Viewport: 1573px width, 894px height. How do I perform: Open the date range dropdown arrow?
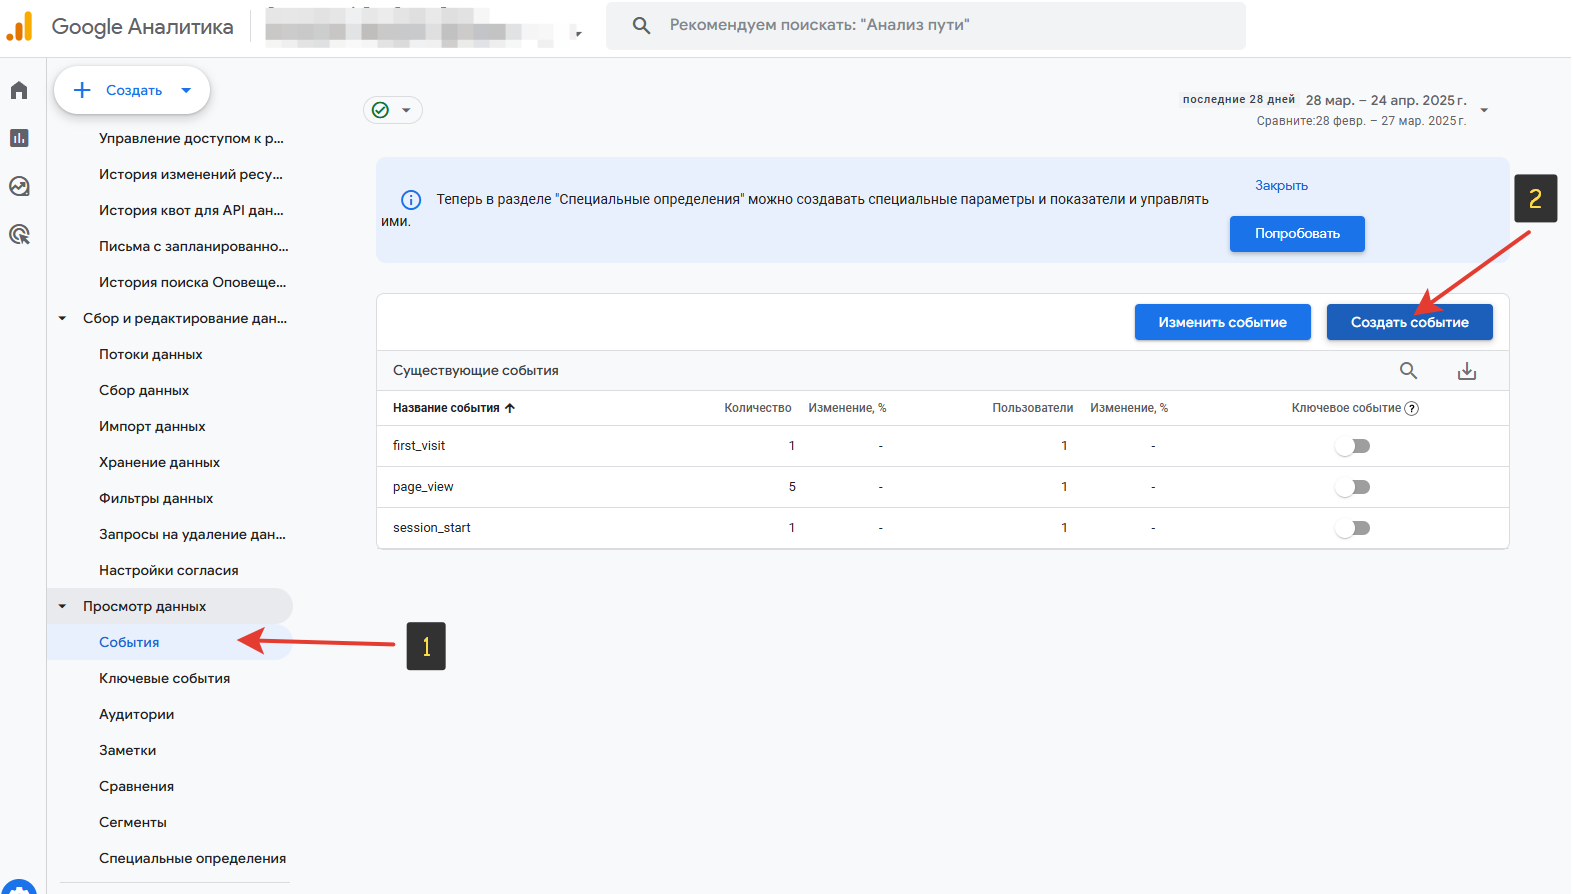(x=1484, y=110)
